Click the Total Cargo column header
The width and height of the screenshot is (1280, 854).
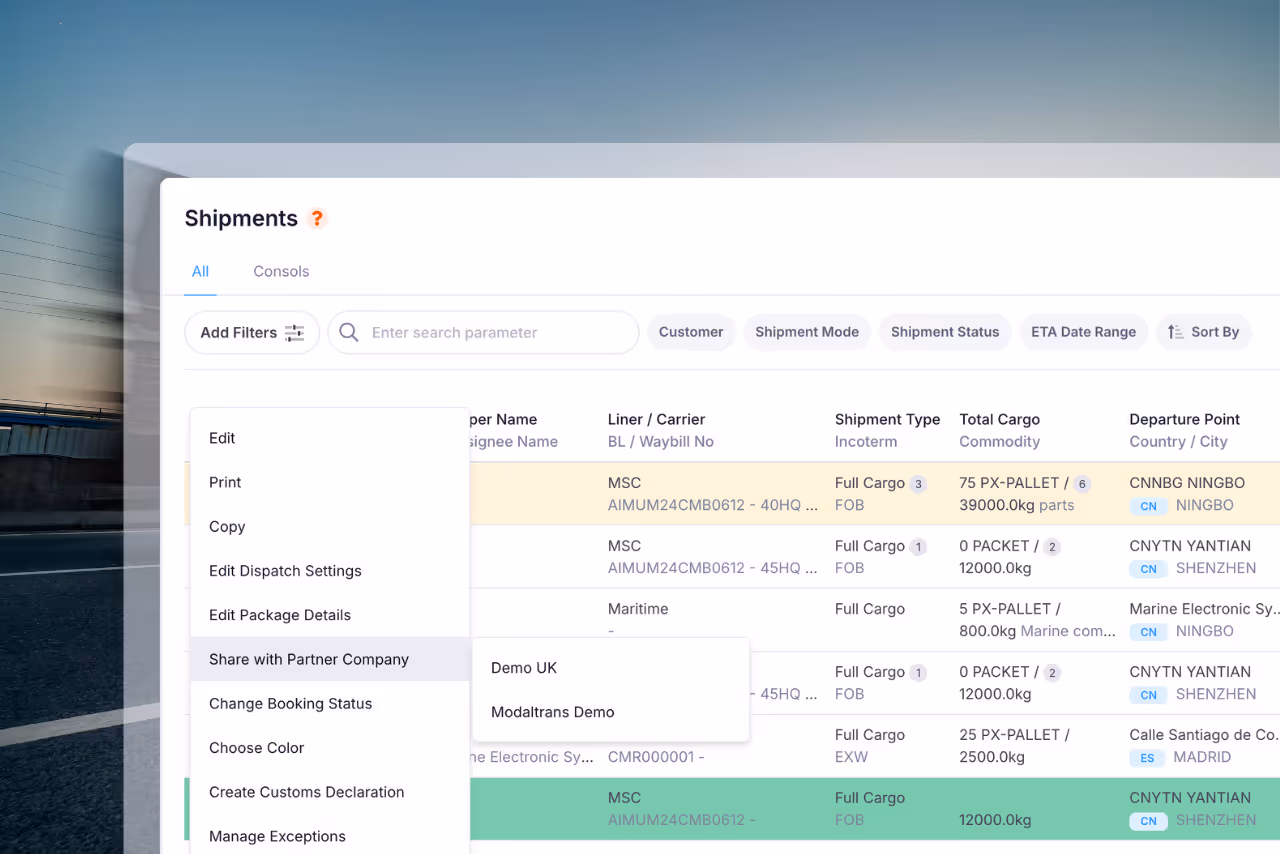999,419
